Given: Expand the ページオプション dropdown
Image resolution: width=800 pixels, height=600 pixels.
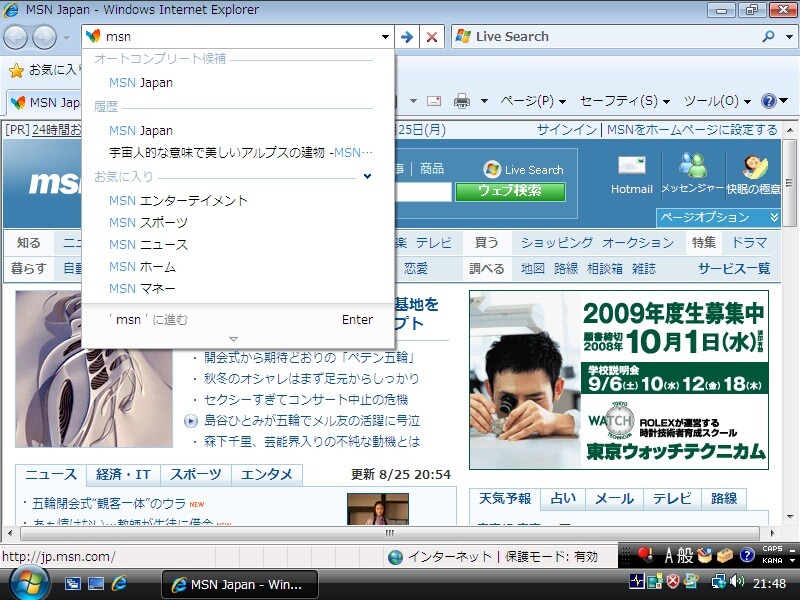Looking at the screenshot, I should [718, 217].
